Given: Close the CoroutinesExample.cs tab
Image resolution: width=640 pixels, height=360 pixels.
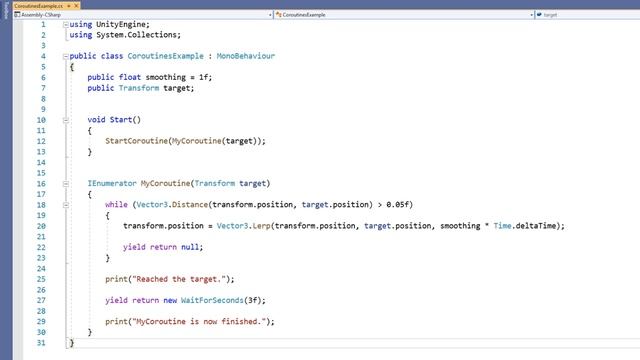Looking at the screenshot, I should (x=76, y=6).
